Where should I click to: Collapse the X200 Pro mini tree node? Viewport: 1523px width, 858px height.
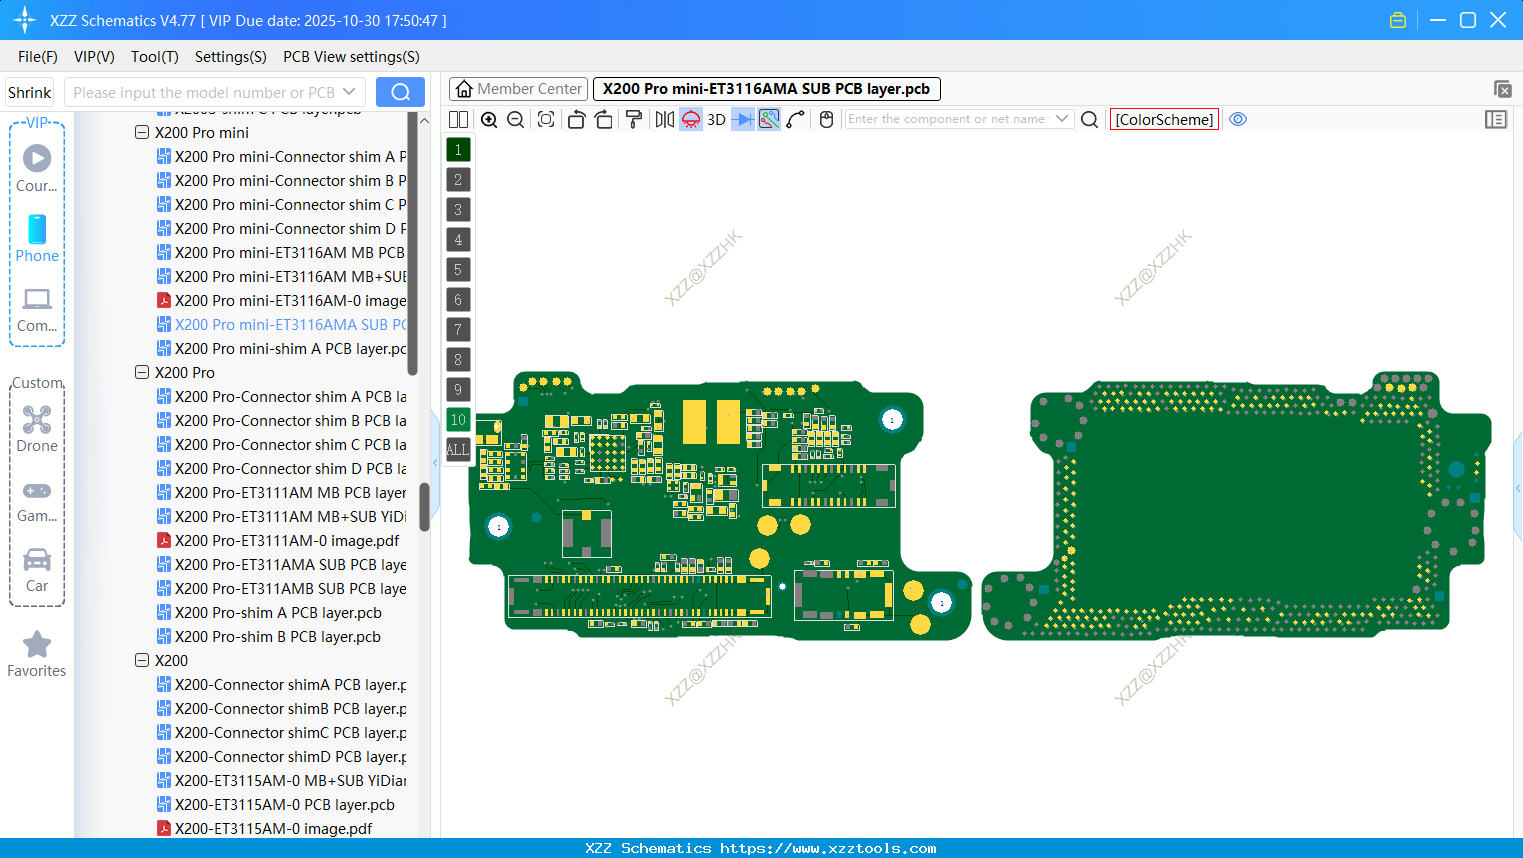click(x=141, y=132)
